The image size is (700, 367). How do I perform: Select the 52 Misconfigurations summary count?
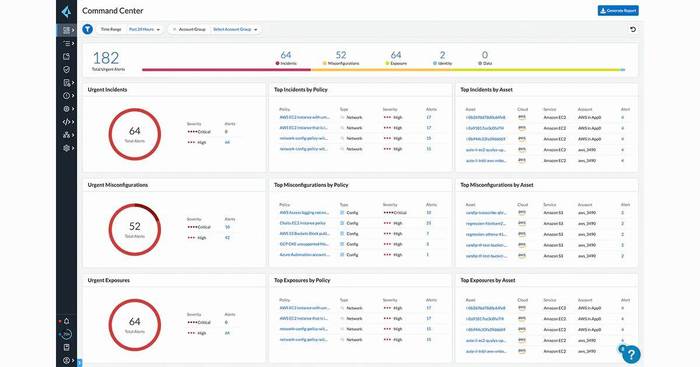click(341, 55)
